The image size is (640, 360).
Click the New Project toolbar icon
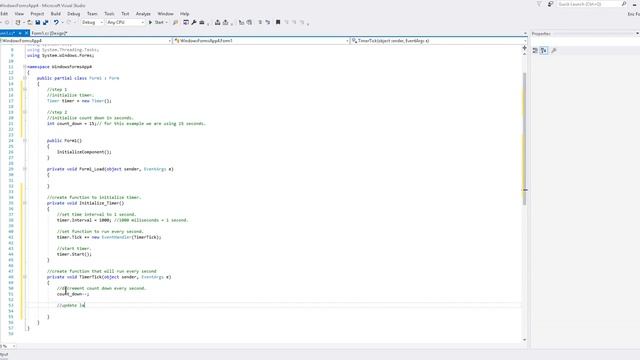[x=18, y=22]
